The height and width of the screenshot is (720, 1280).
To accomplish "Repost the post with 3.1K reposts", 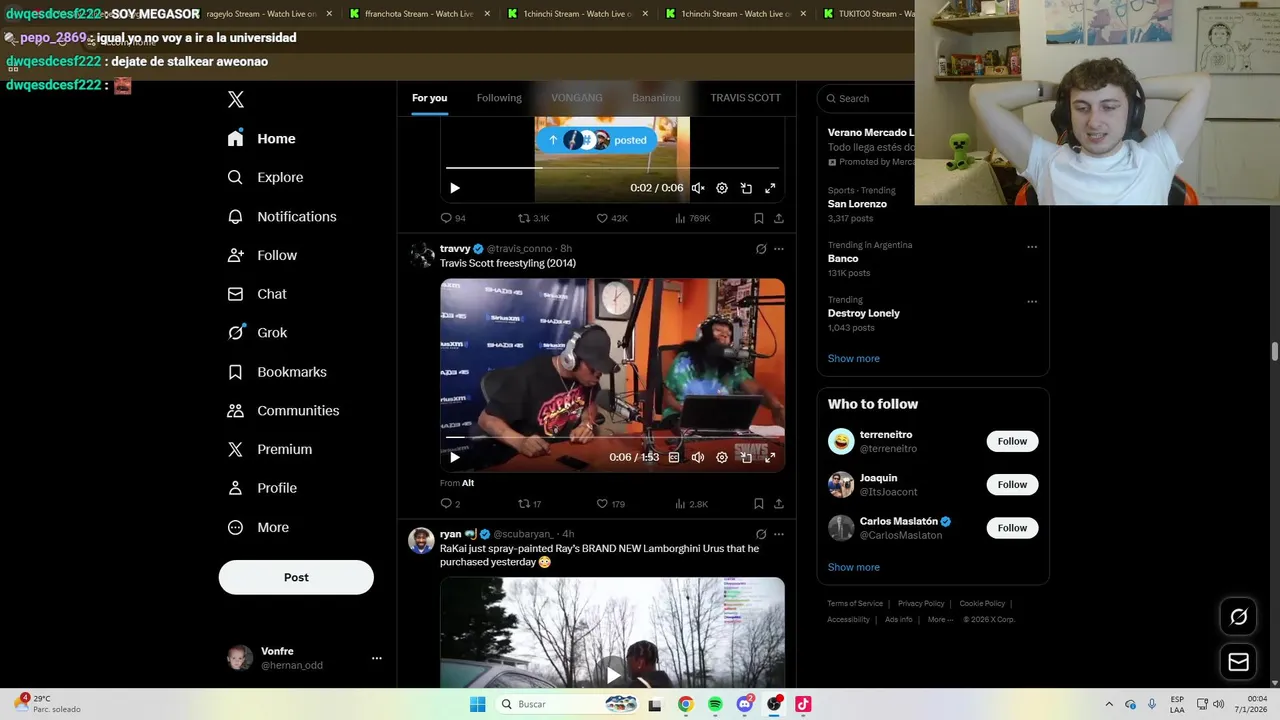I will point(533,218).
